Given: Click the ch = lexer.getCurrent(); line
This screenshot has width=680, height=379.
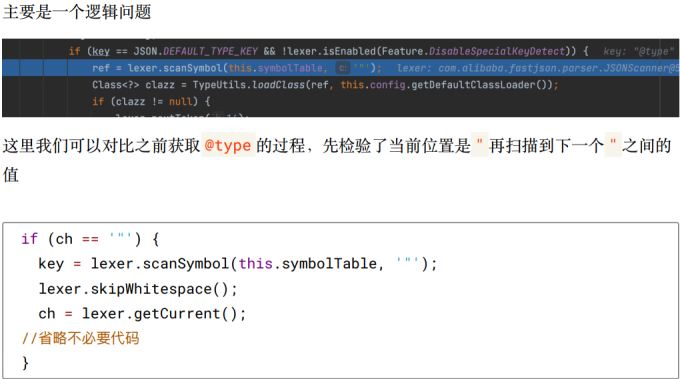Looking at the screenshot, I should 142,314.
